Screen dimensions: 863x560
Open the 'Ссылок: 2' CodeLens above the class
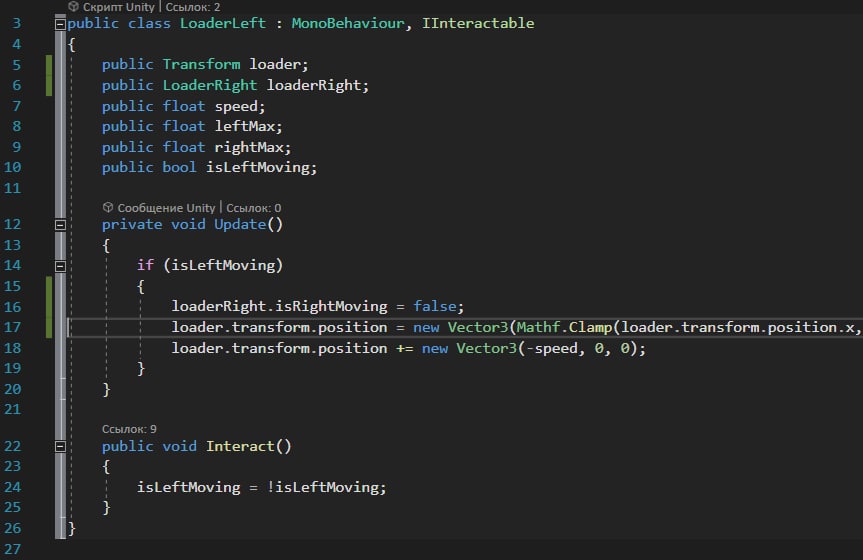point(193,7)
